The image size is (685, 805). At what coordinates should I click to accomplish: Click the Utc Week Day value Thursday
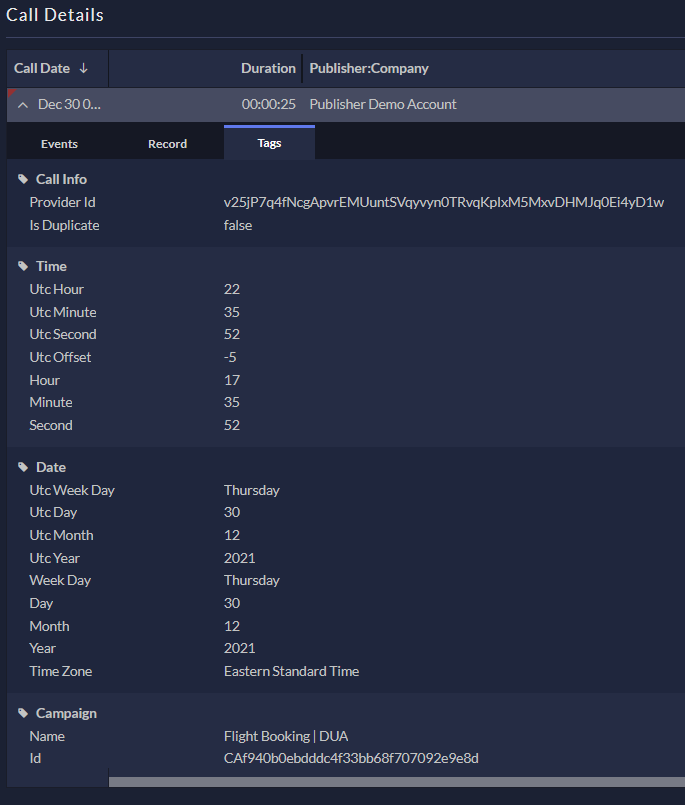click(252, 490)
